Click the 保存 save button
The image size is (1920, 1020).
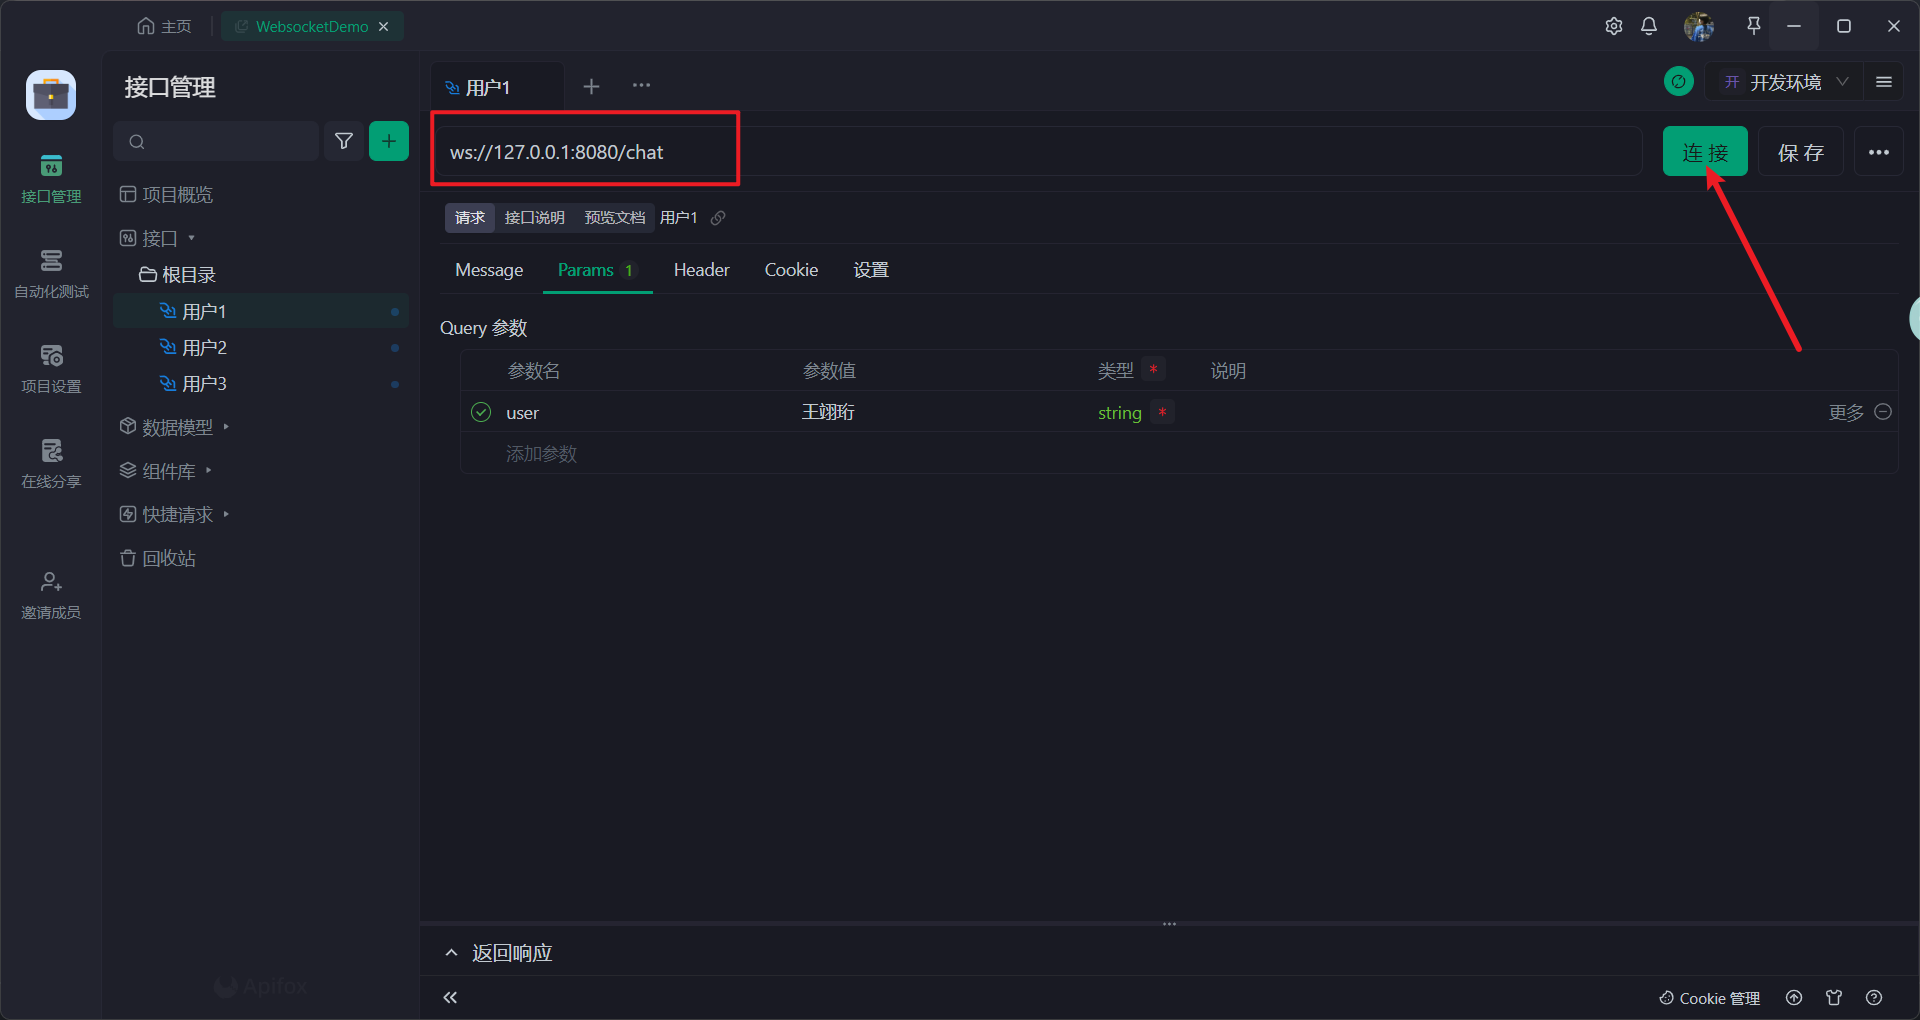click(1800, 152)
